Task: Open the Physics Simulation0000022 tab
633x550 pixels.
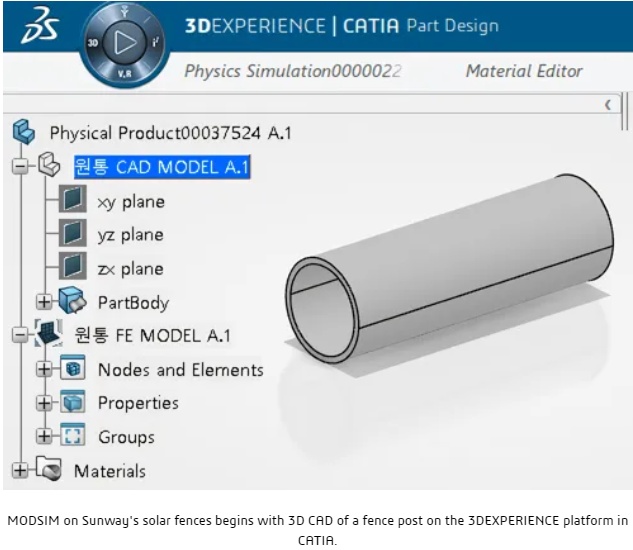Action: (x=293, y=71)
